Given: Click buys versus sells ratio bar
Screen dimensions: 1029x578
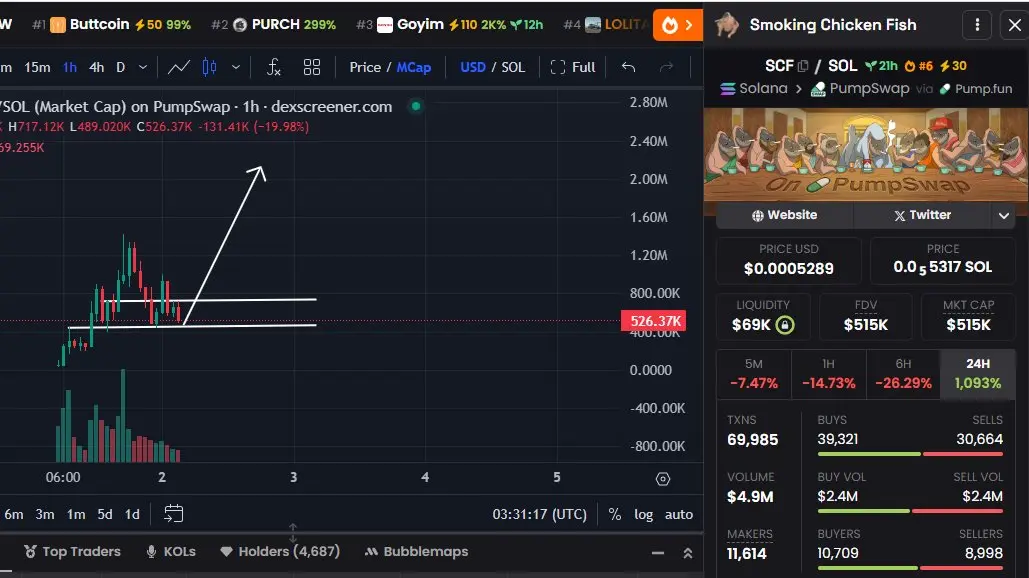Looking at the screenshot, I should coord(910,453).
